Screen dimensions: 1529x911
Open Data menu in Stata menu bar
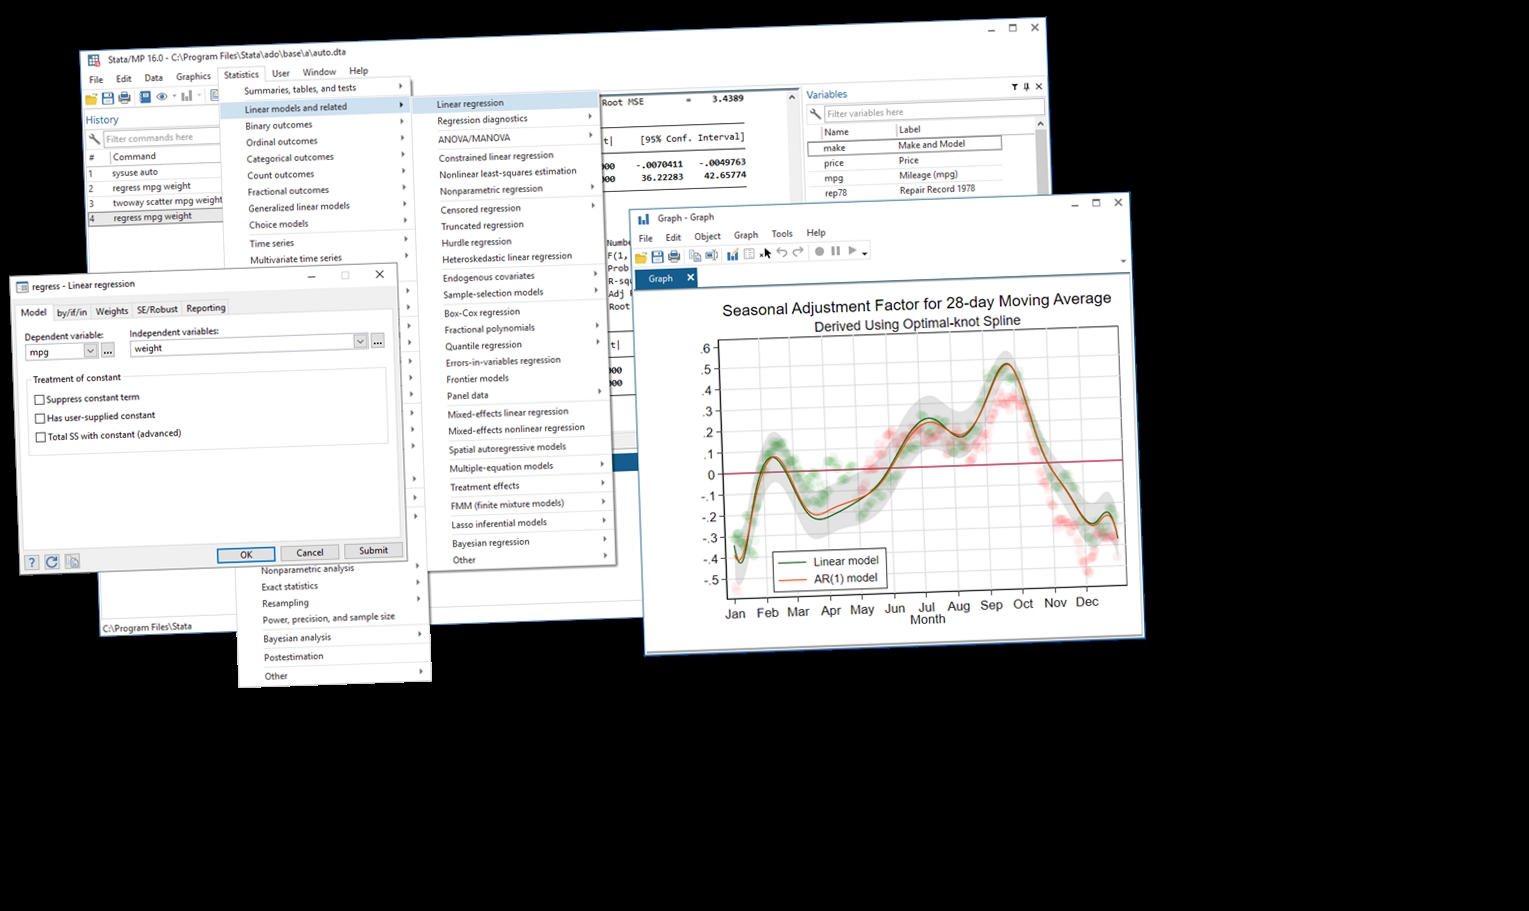point(153,77)
